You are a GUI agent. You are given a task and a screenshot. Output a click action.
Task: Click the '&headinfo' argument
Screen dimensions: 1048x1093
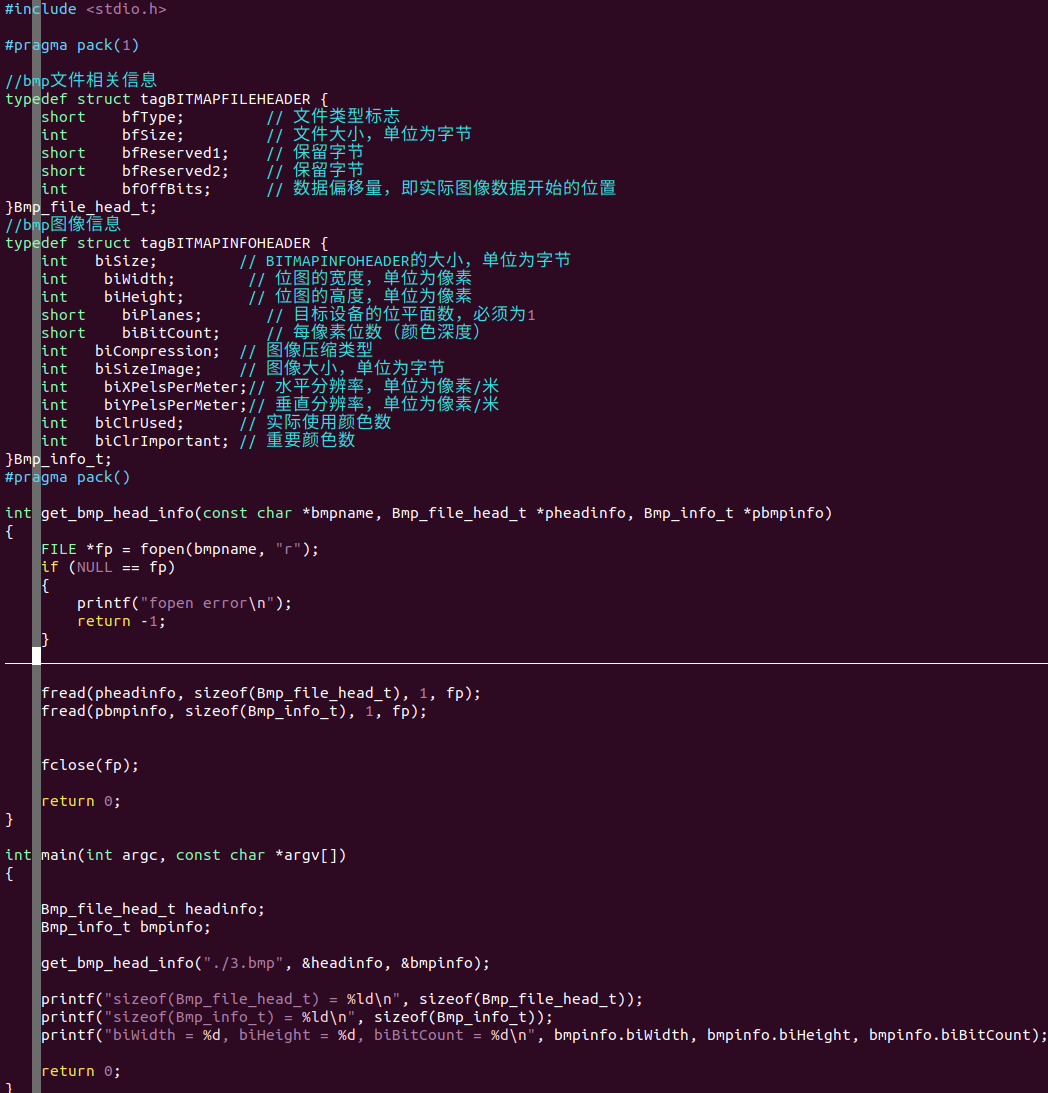pos(342,963)
